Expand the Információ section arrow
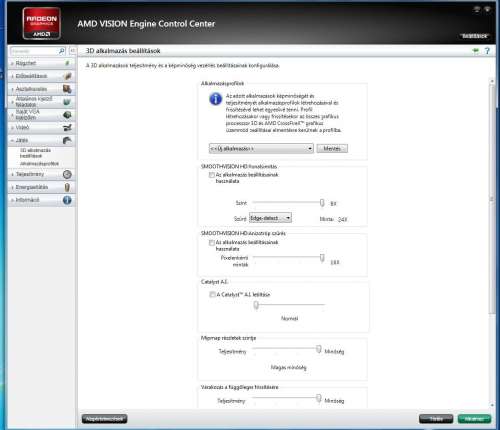The height and width of the screenshot is (430, 500). coord(12,200)
